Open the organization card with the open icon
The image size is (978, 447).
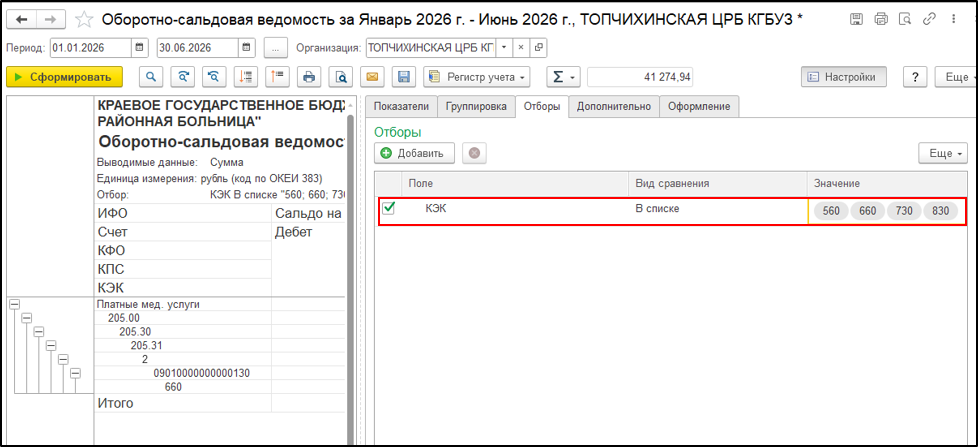[538, 47]
